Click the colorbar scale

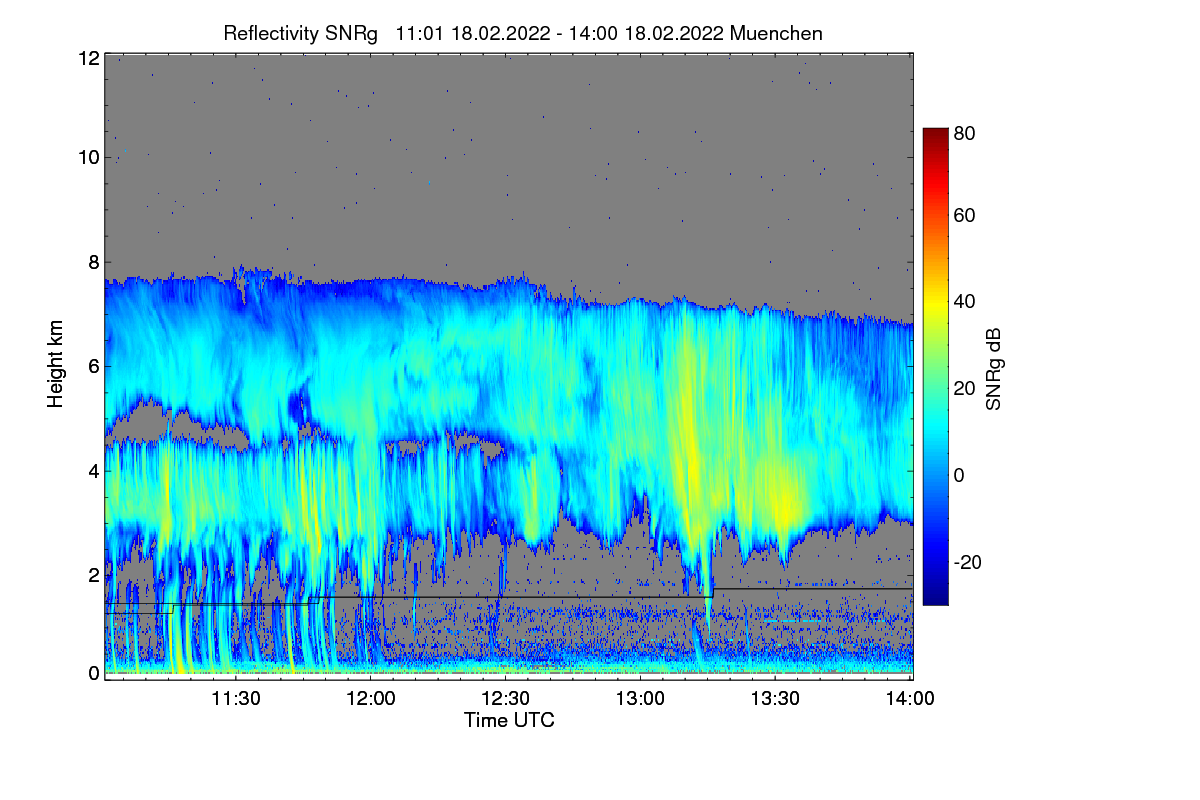[935, 366]
